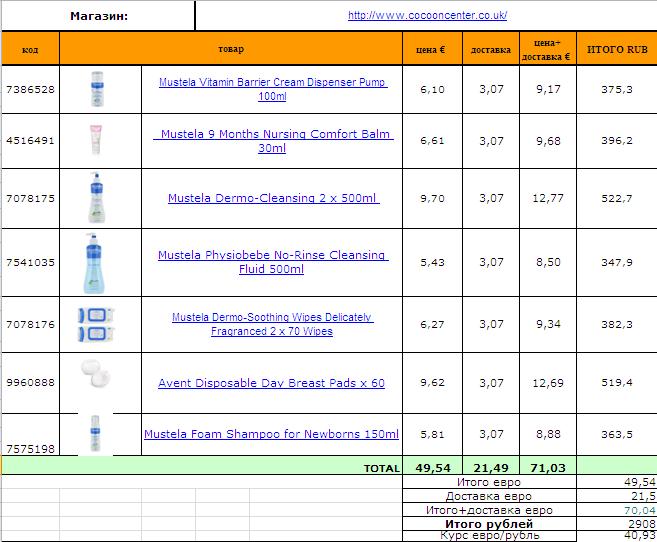The width and height of the screenshot is (657, 542).
Task: Open Mustela Vitamin Barrier Cream product link
Action: (x=272, y=82)
